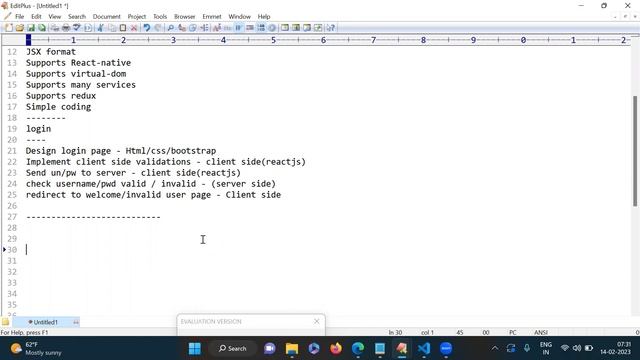Click the Print toolbar icon
640x360 pixels.
pos(66,28)
